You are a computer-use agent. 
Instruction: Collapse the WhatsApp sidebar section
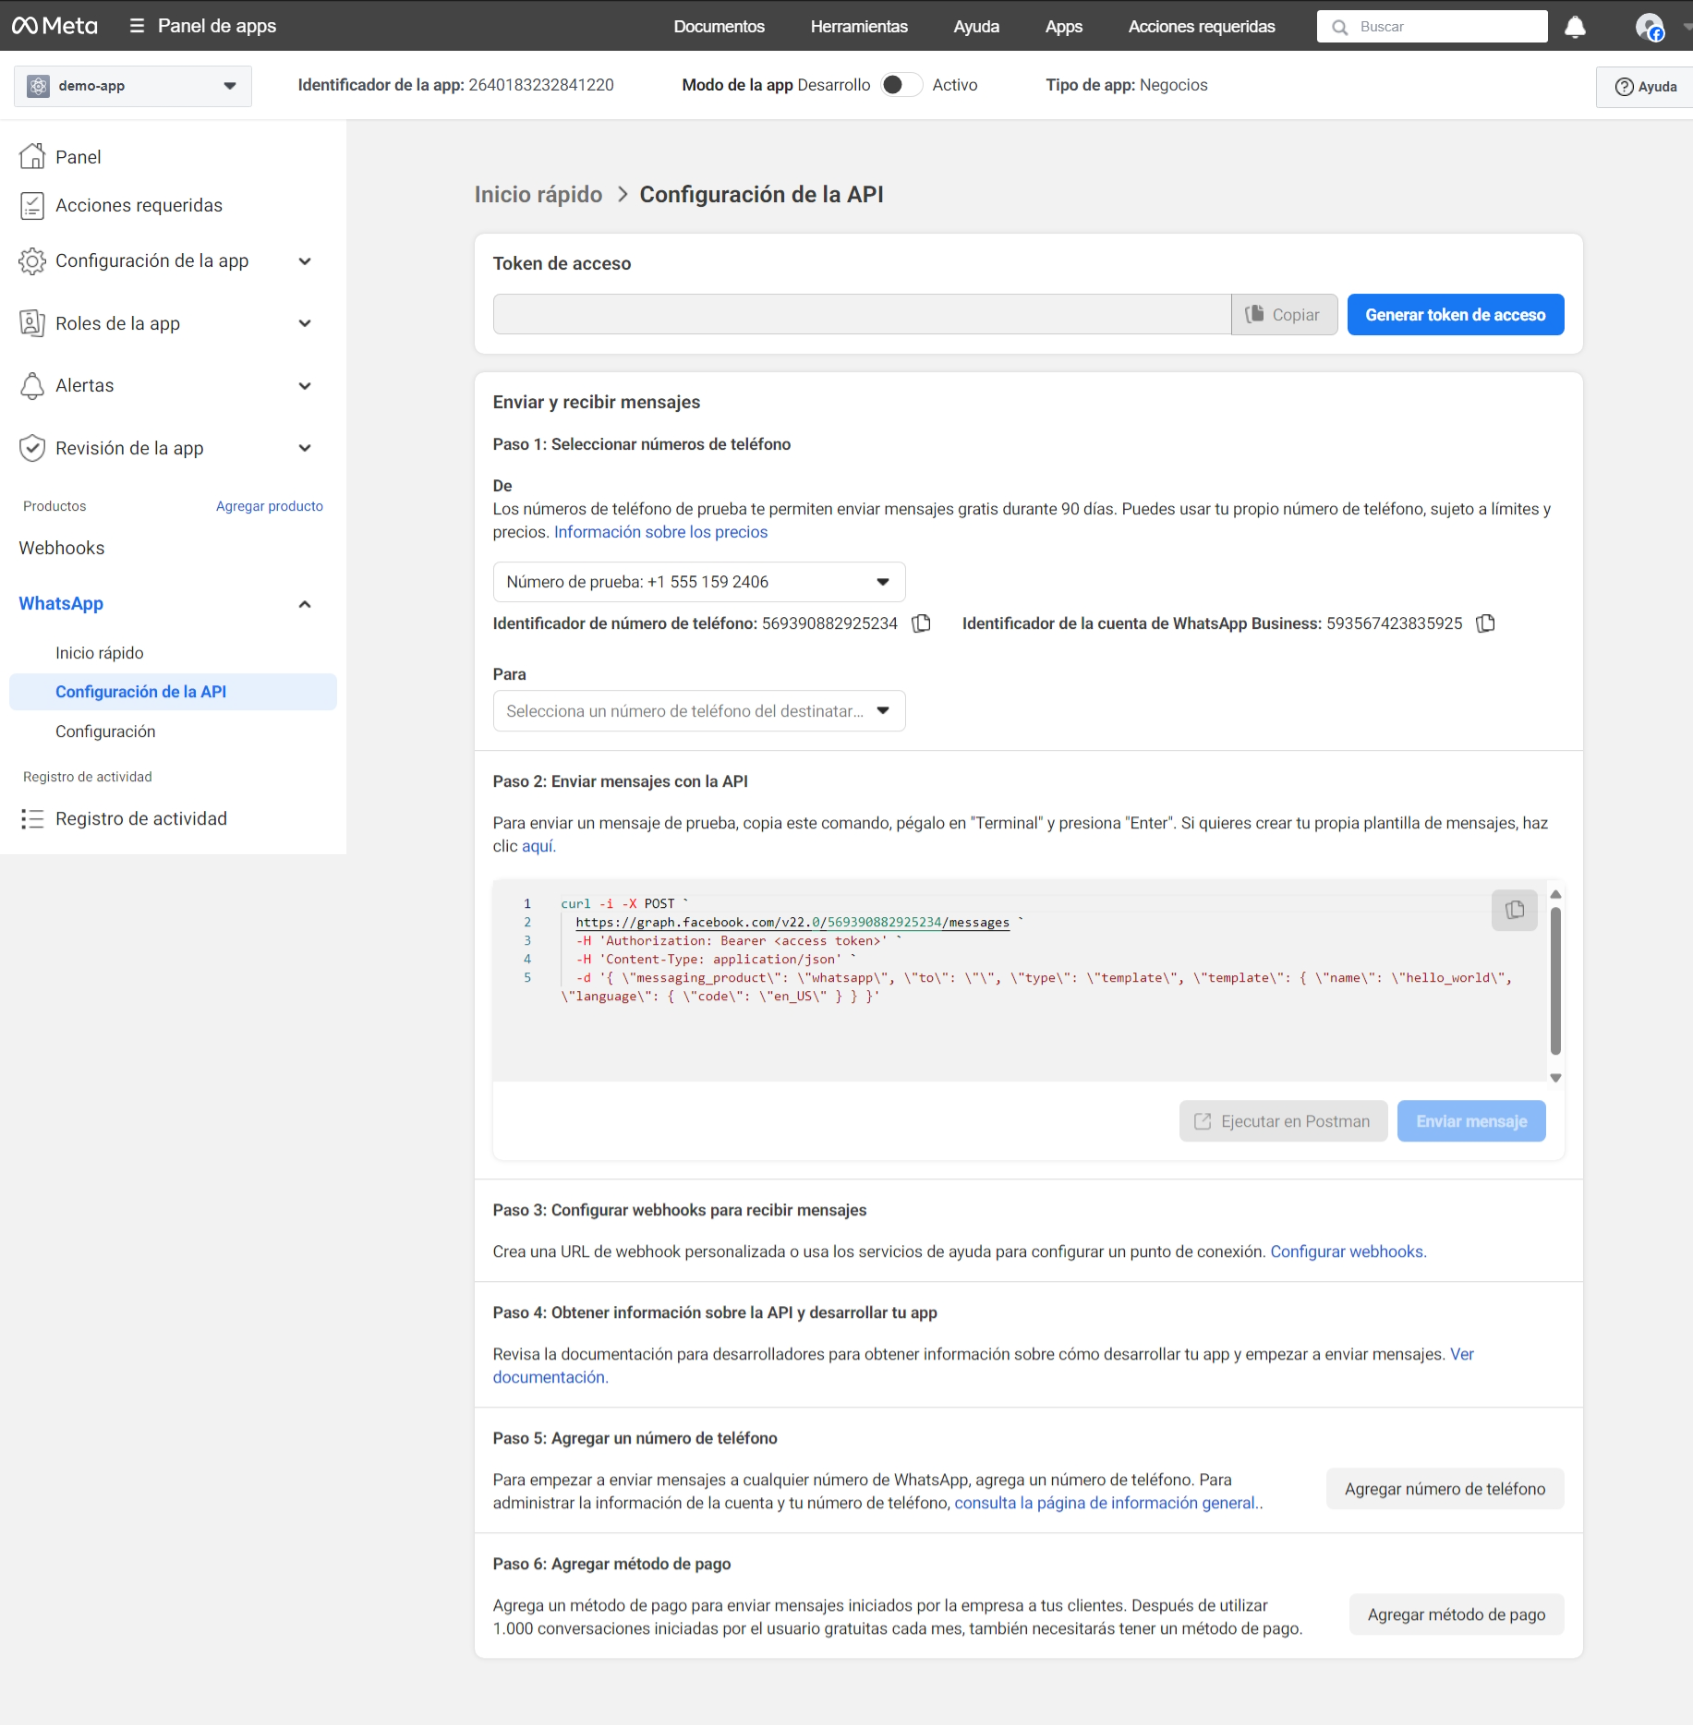coord(305,604)
